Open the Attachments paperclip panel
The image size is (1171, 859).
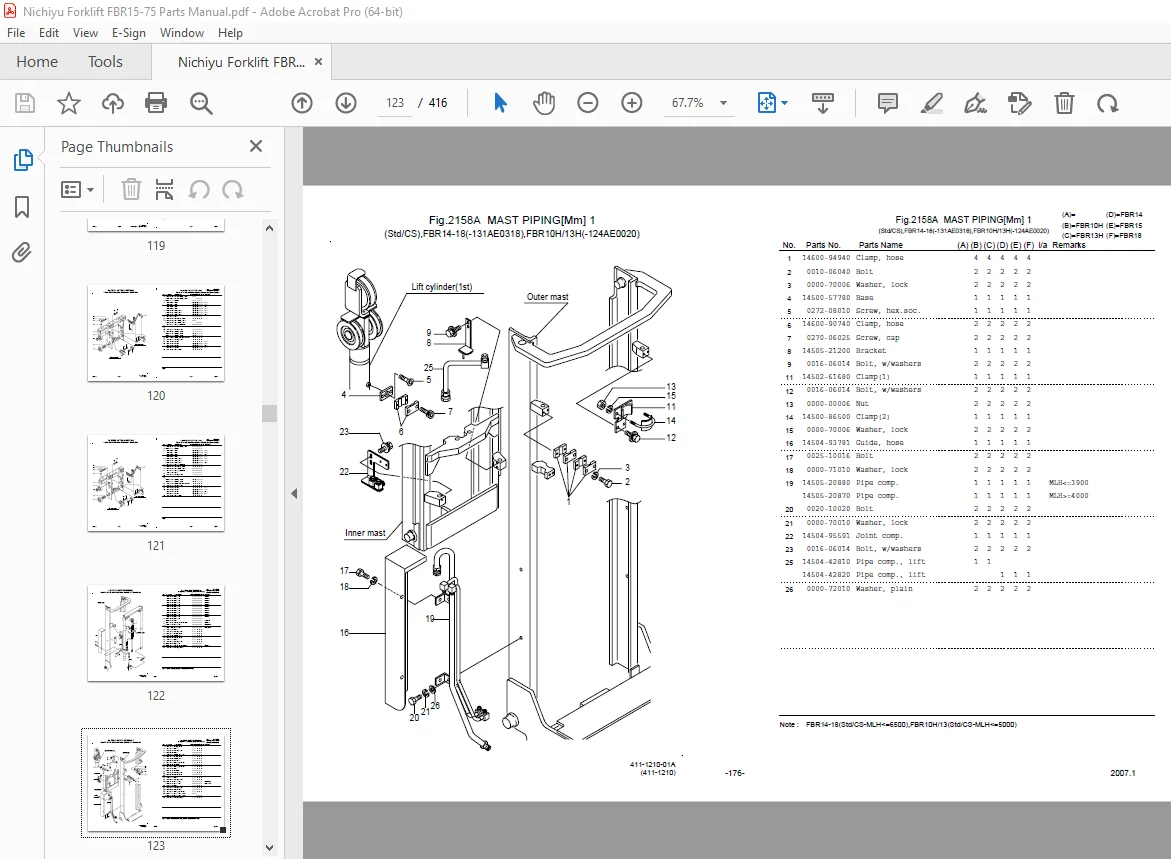(x=22, y=252)
